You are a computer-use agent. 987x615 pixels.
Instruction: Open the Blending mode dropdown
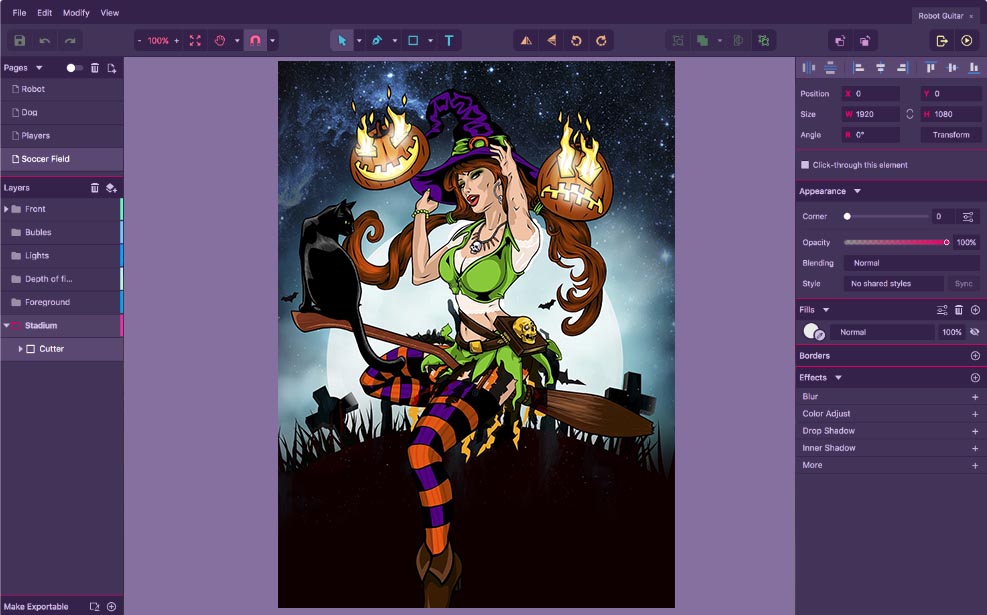(x=911, y=263)
